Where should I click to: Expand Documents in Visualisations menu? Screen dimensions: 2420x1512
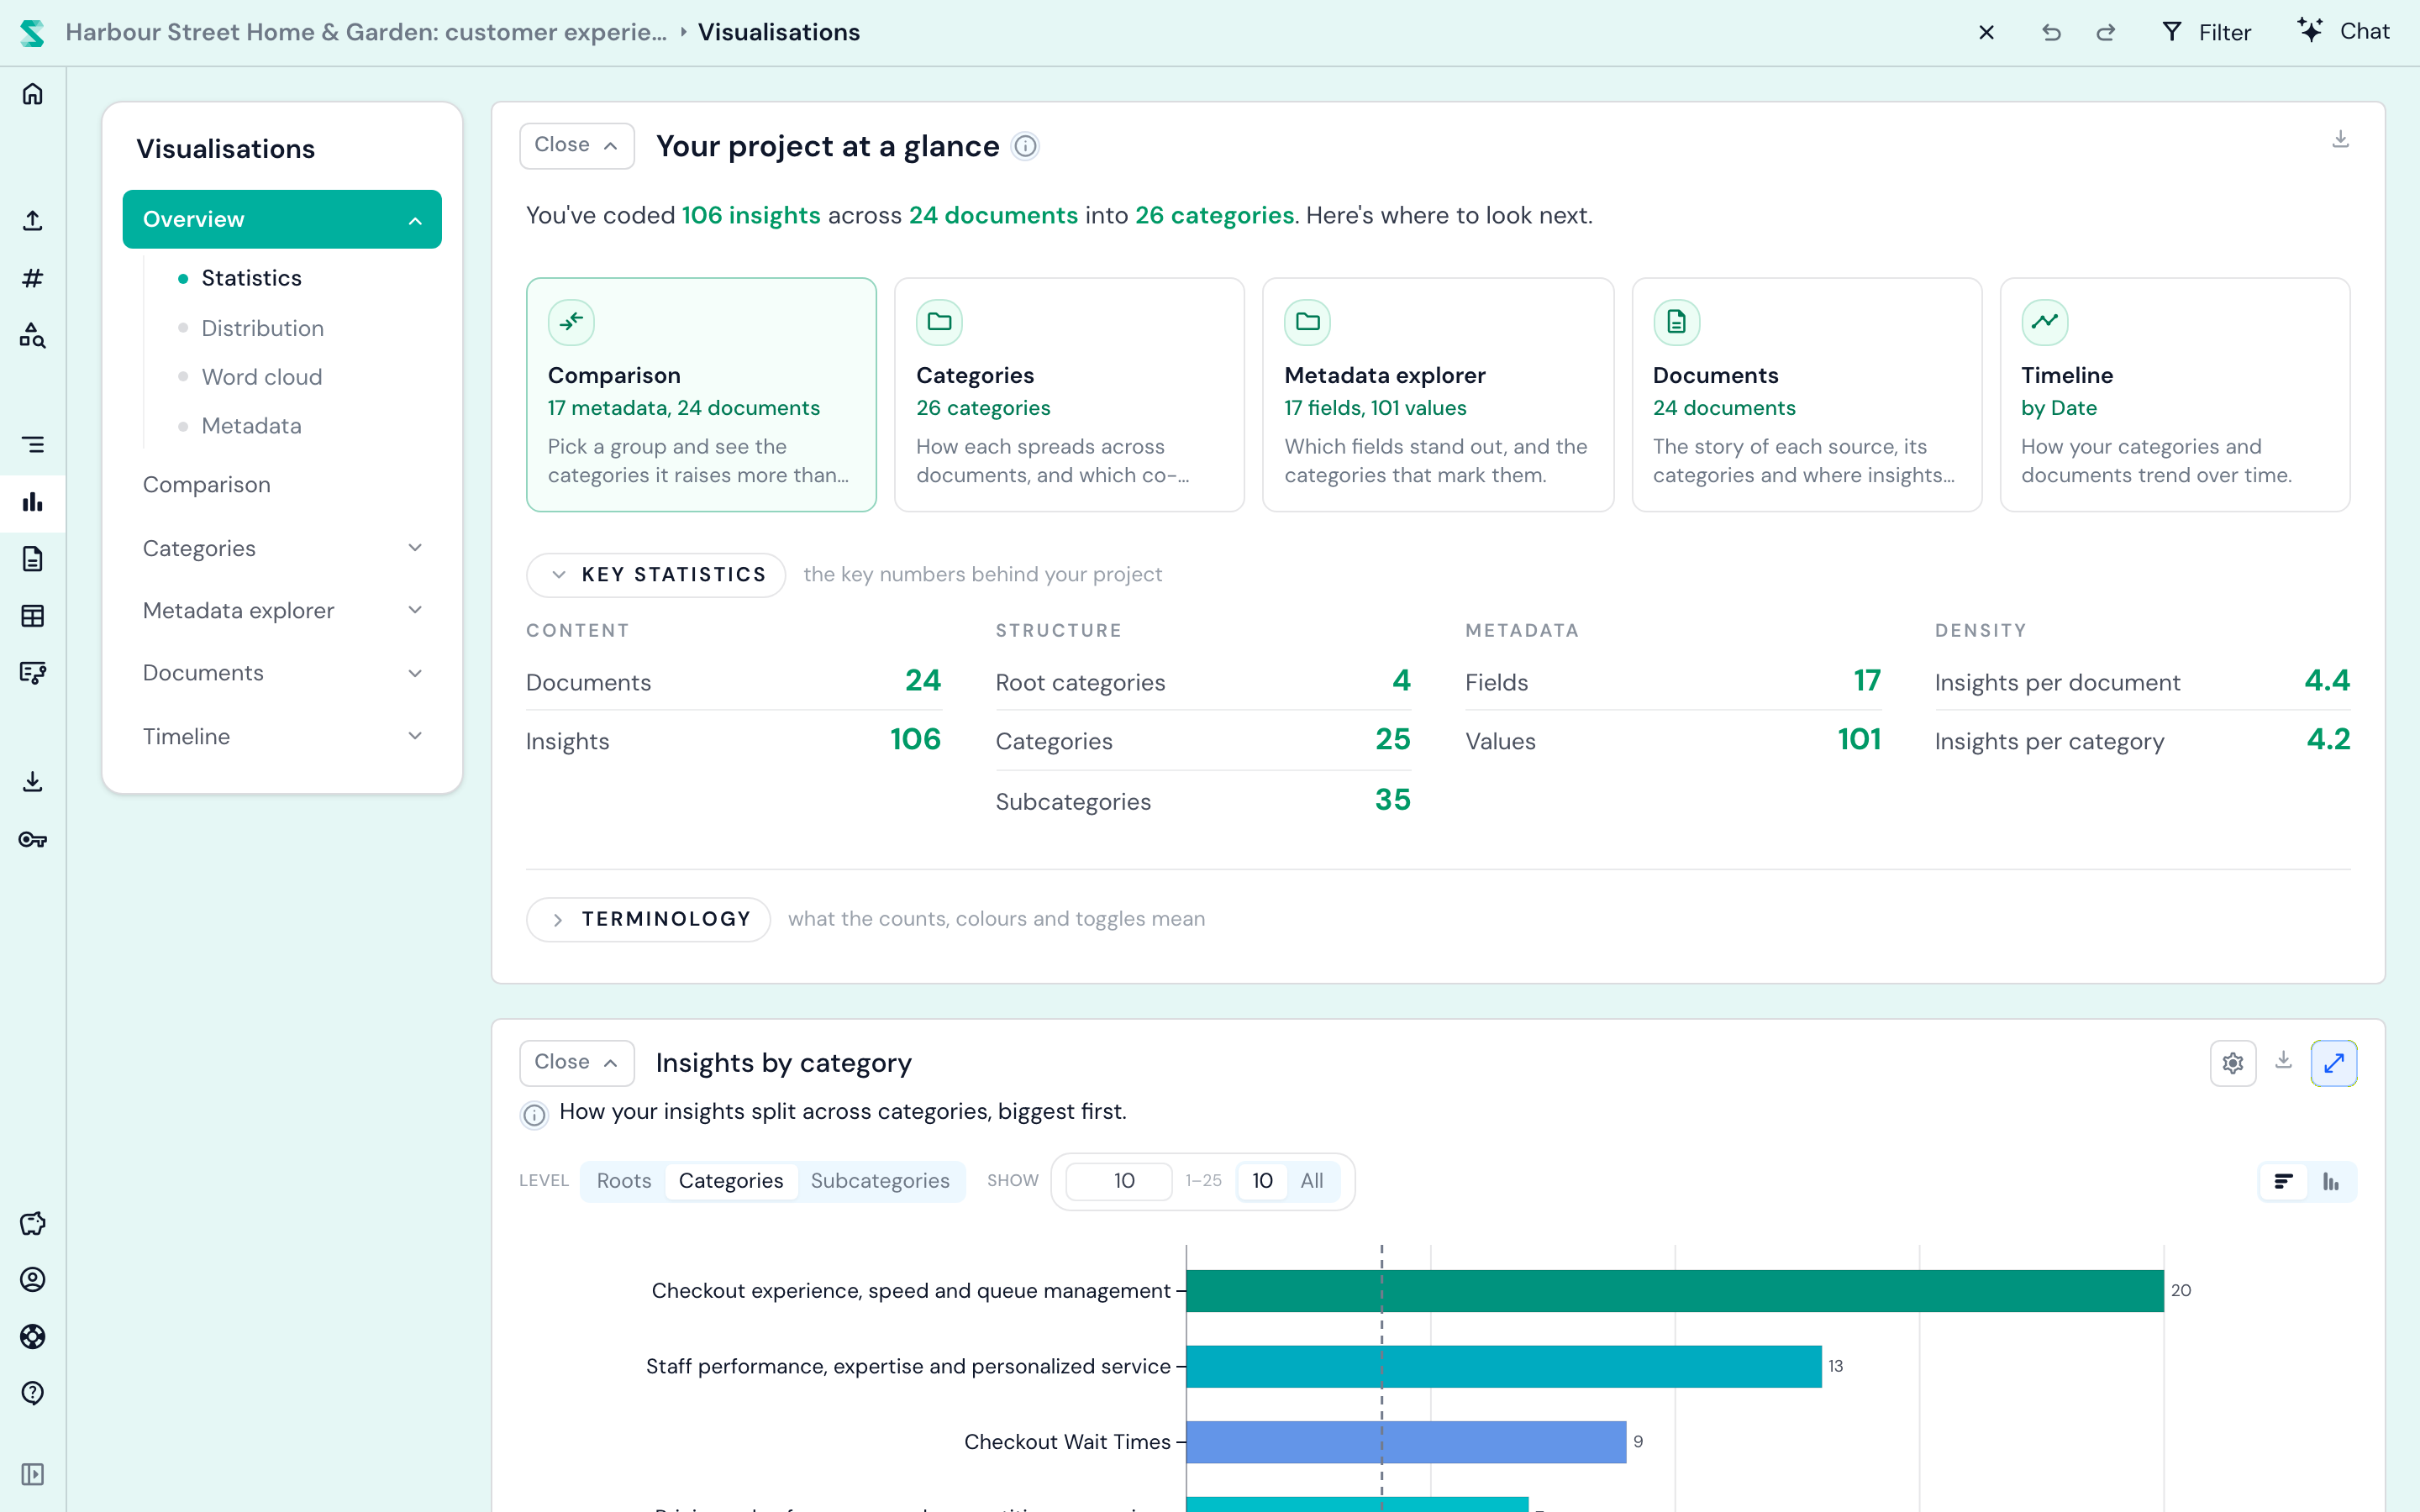click(282, 673)
